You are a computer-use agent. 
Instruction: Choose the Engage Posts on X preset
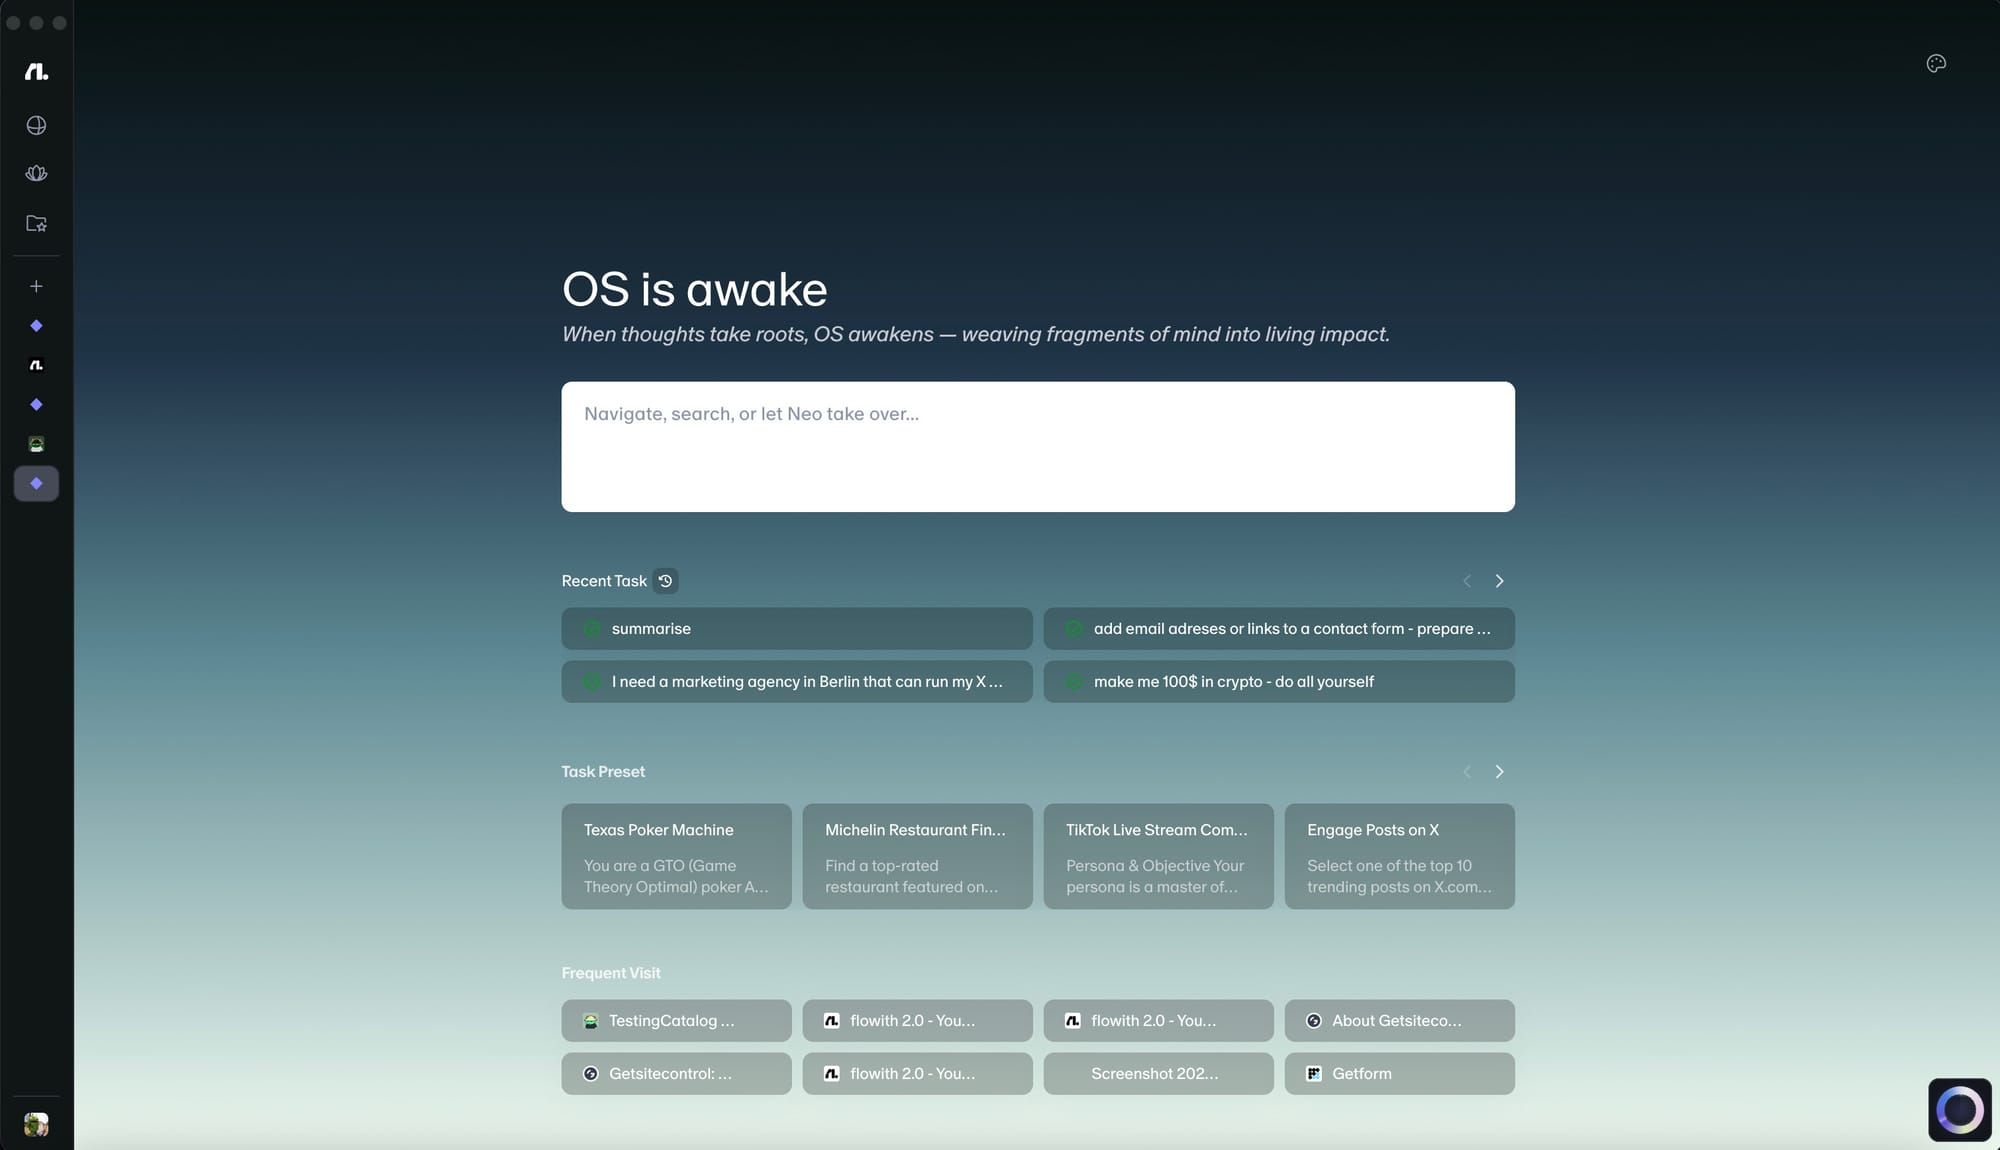pos(1399,856)
